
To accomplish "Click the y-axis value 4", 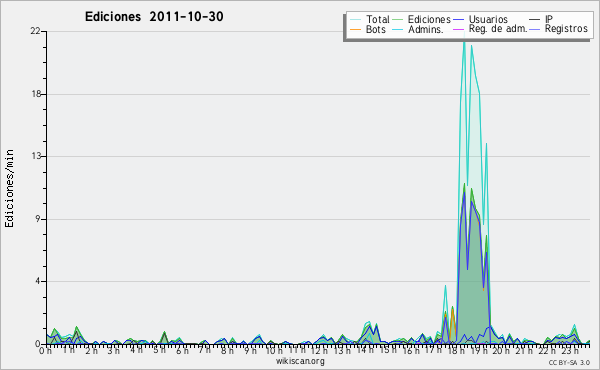I will [38, 281].
